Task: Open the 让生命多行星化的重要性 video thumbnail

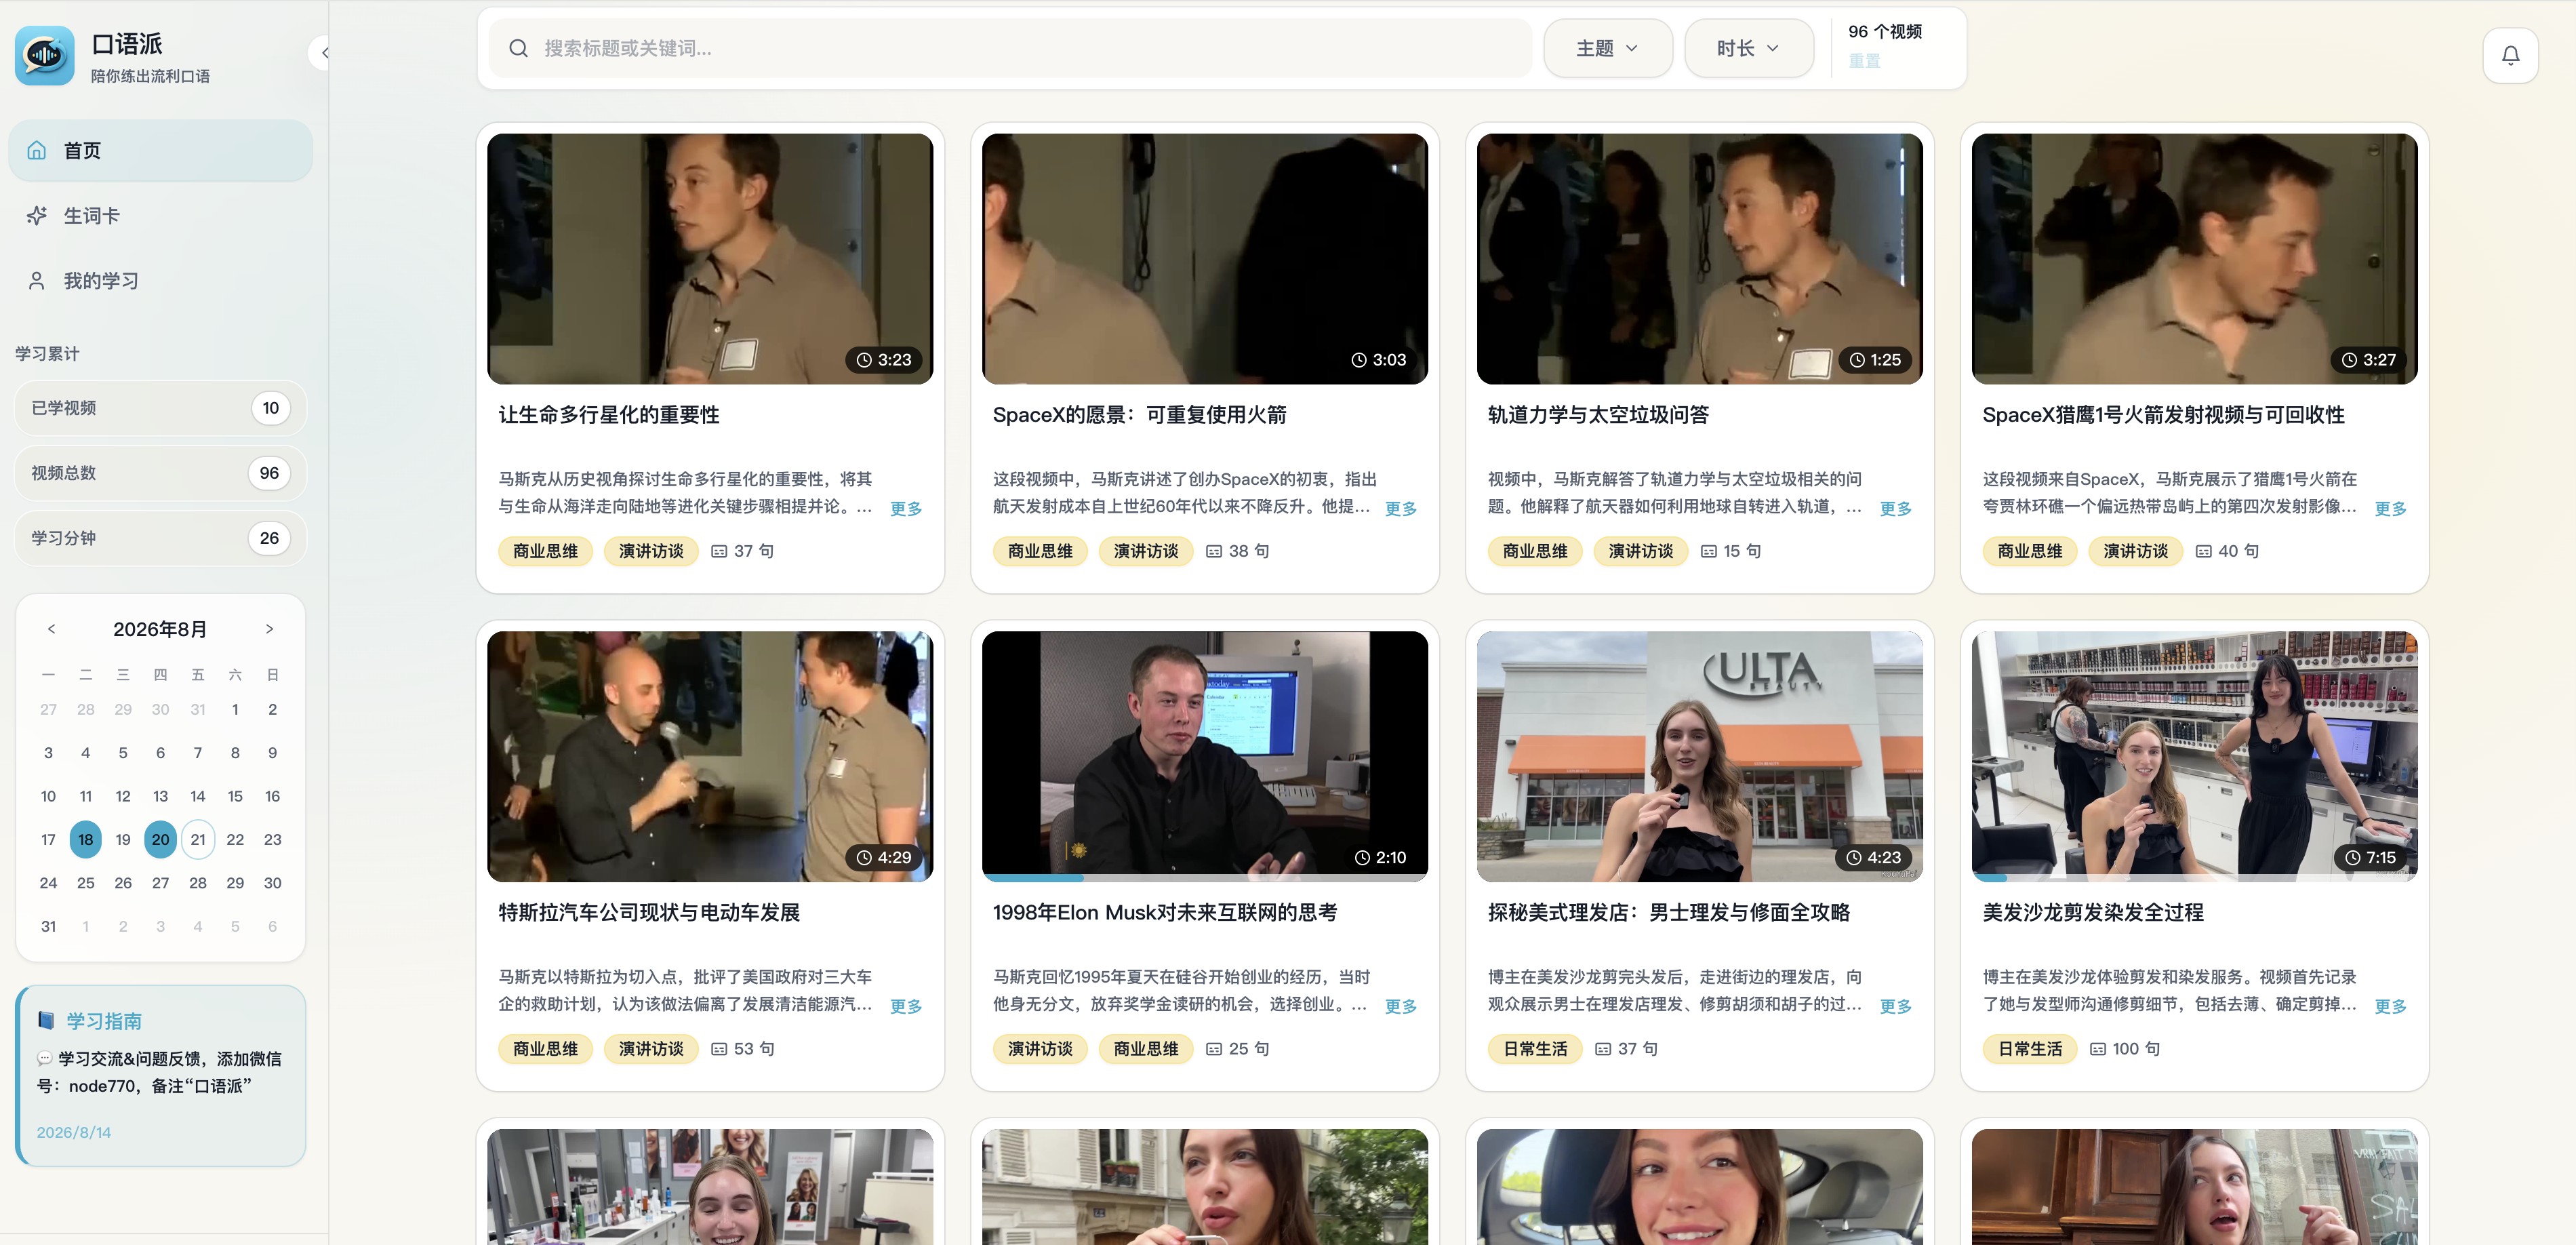Action: pyautogui.click(x=710, y=259)
